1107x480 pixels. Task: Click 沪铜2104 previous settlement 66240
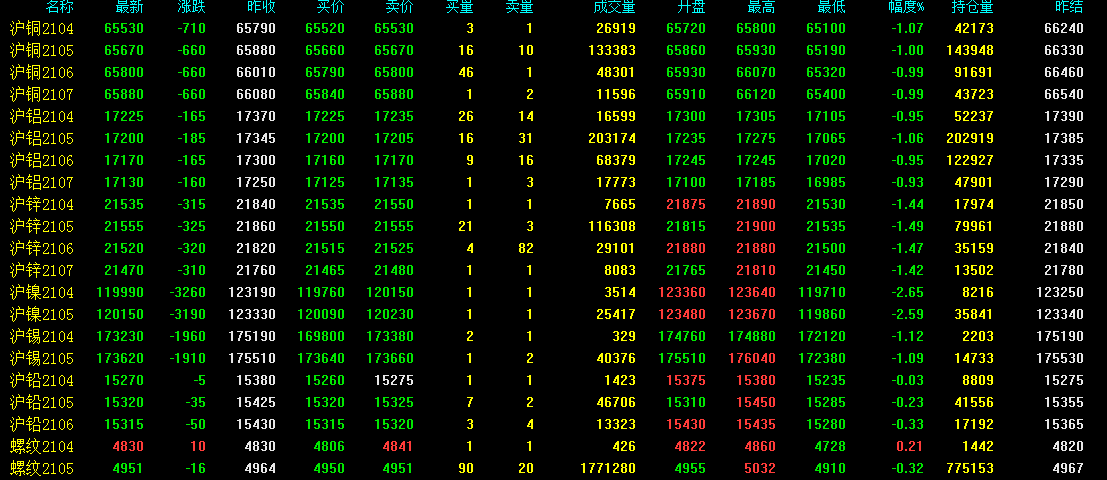click(1064, 29)
